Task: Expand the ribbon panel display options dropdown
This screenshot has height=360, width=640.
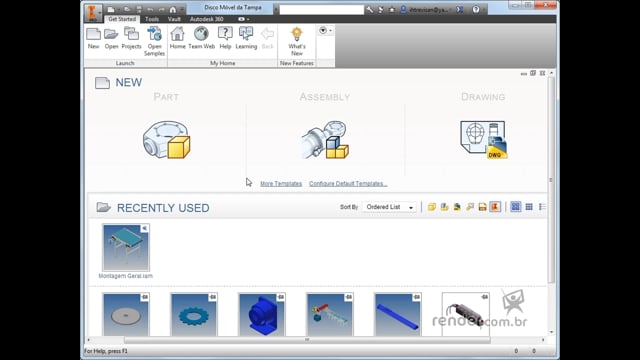Action: point(325,31)
